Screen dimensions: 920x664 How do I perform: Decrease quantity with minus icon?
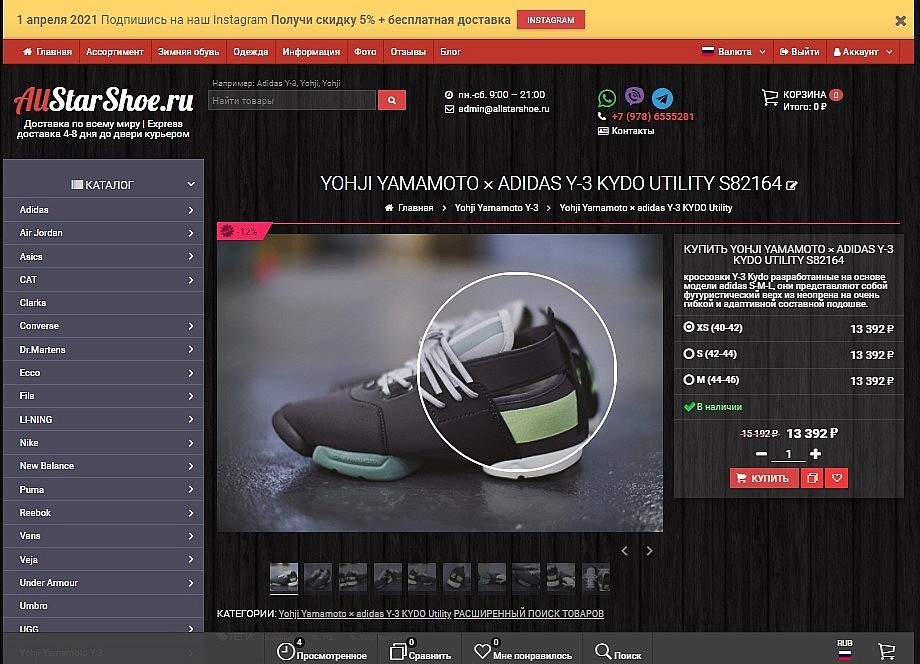[x=761, y=453]
